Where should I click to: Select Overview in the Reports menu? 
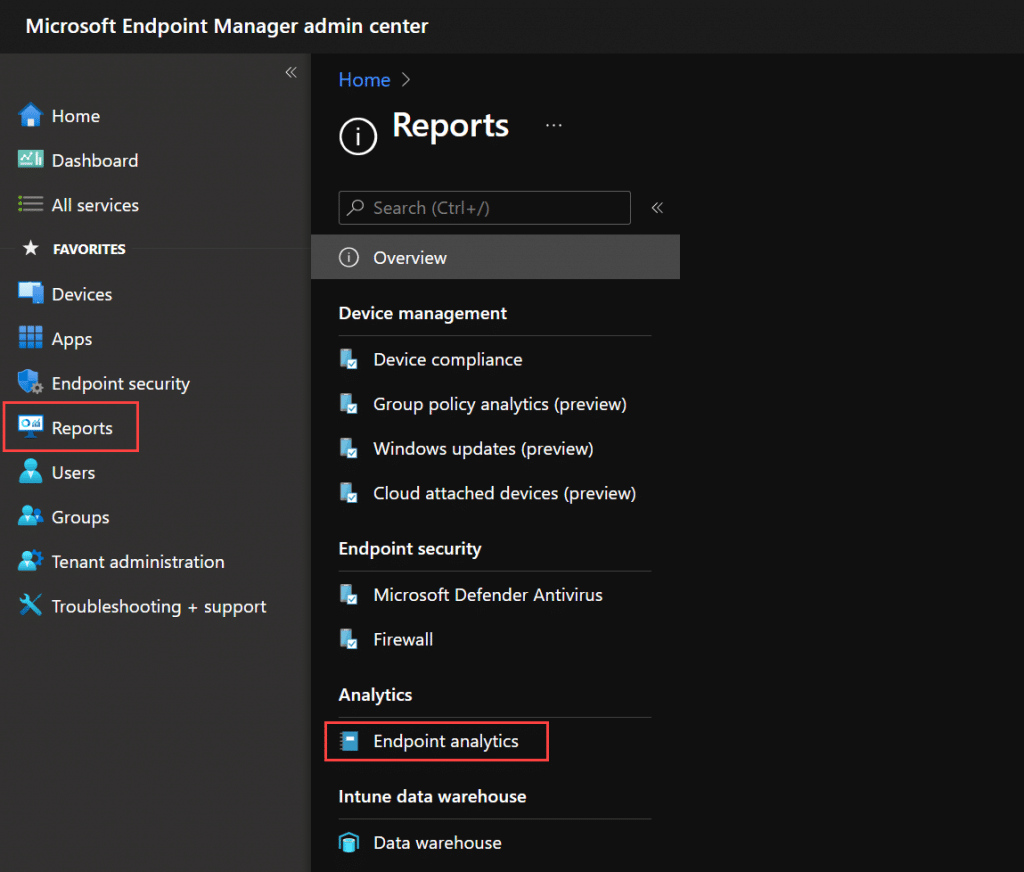[x=495, y=257]
